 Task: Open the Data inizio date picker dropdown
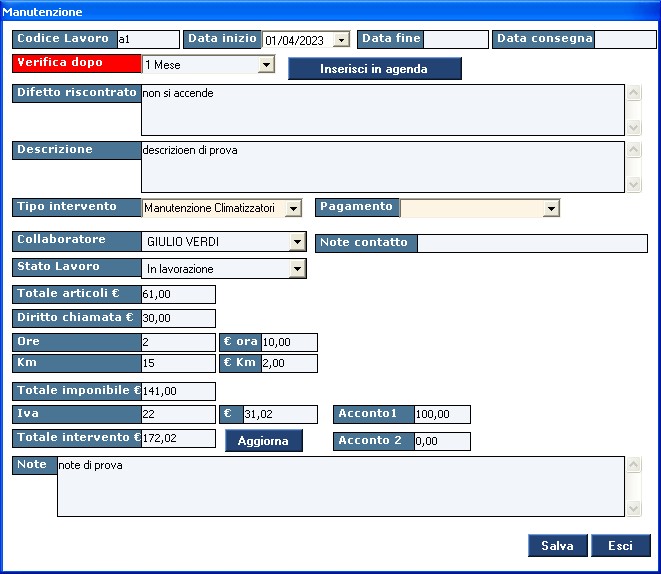(x=341, y=40)
